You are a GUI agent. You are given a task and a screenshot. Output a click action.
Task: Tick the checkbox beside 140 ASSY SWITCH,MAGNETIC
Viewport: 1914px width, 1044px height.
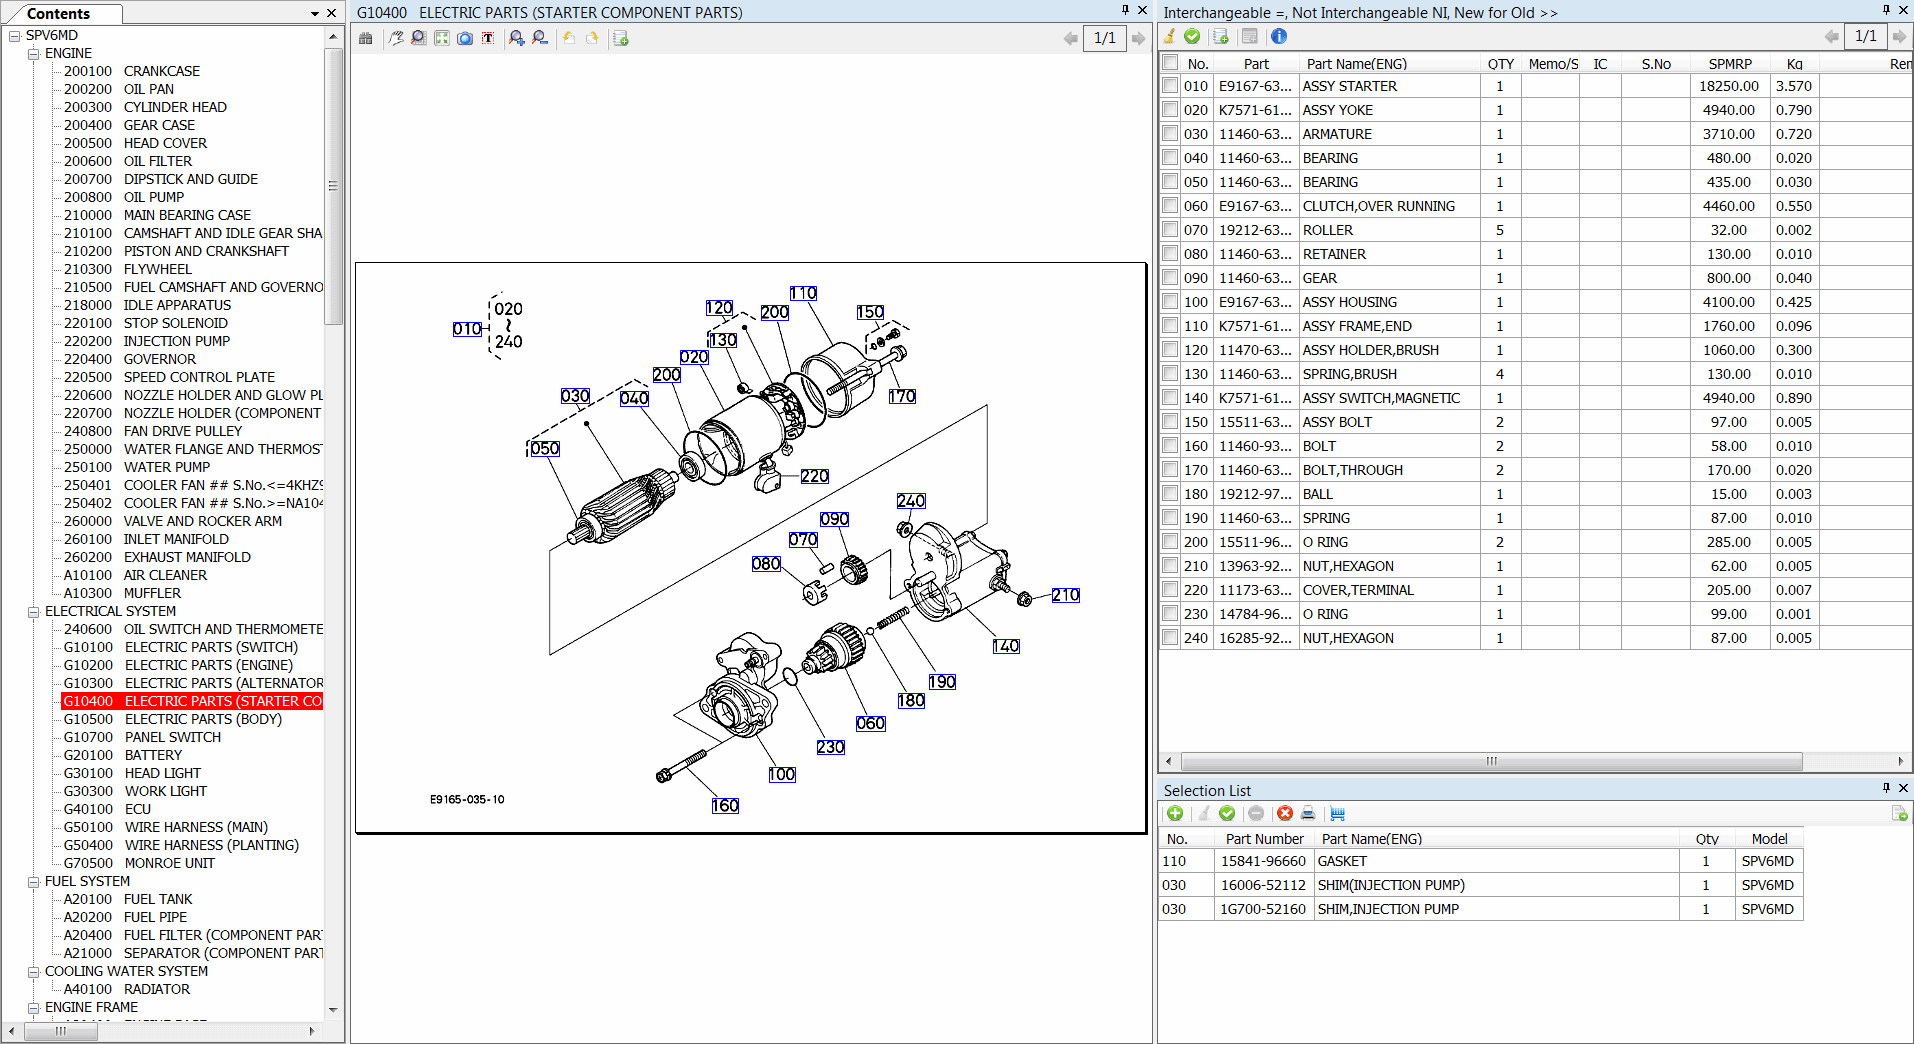1169,397
